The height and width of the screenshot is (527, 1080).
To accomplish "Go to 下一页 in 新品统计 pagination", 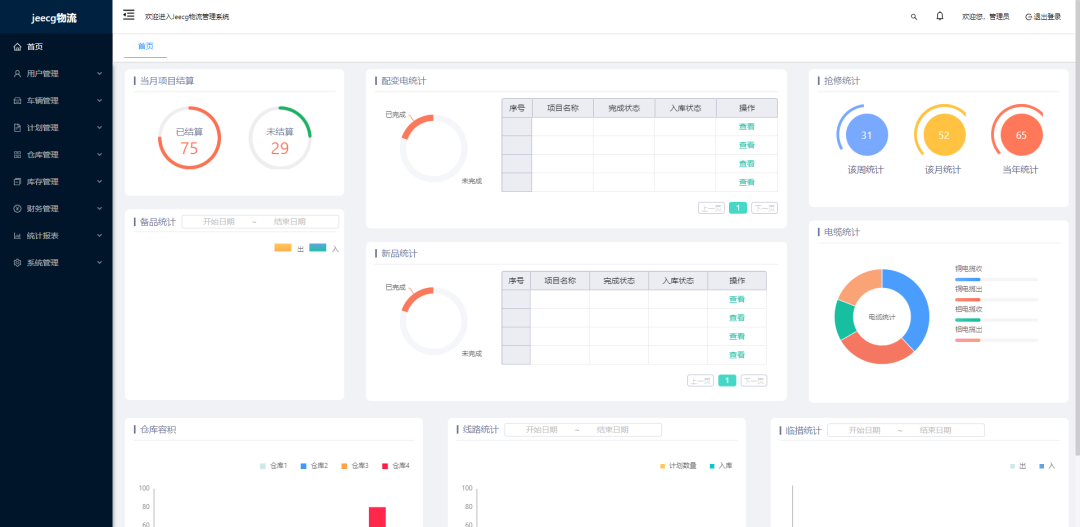I will click(x=754, y=381).
